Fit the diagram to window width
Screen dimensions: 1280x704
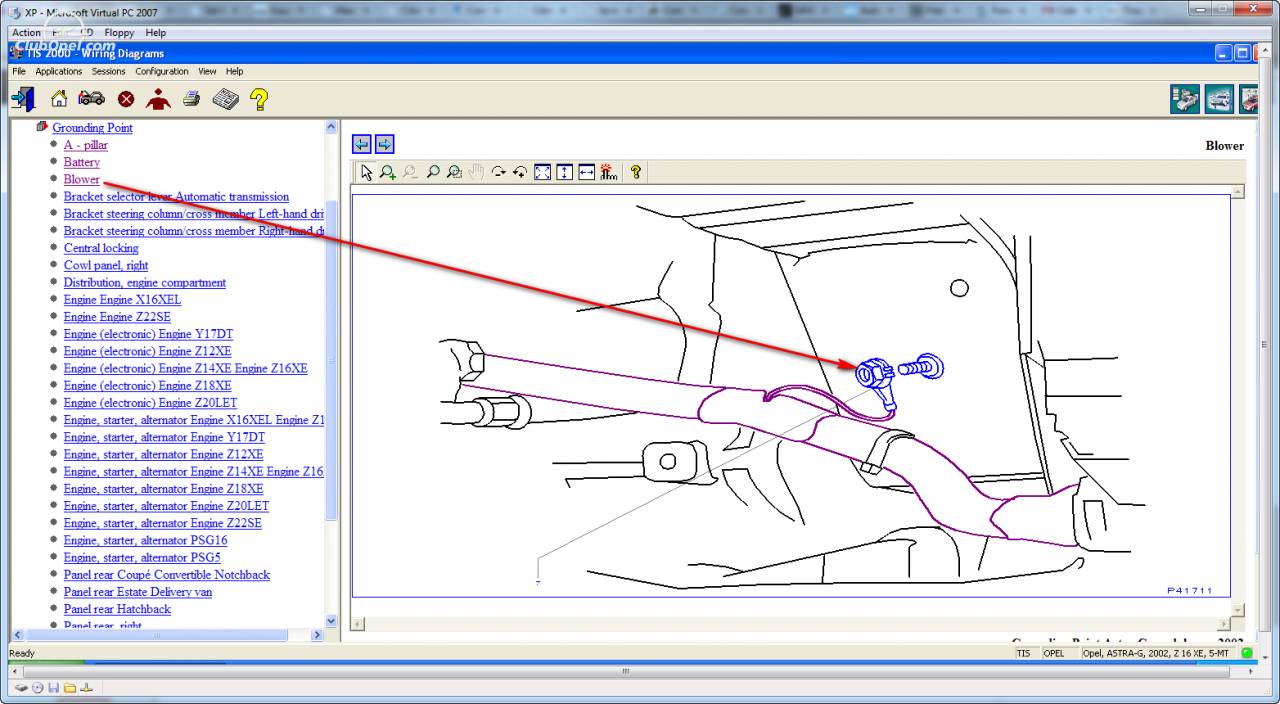[x=586, y=172]
